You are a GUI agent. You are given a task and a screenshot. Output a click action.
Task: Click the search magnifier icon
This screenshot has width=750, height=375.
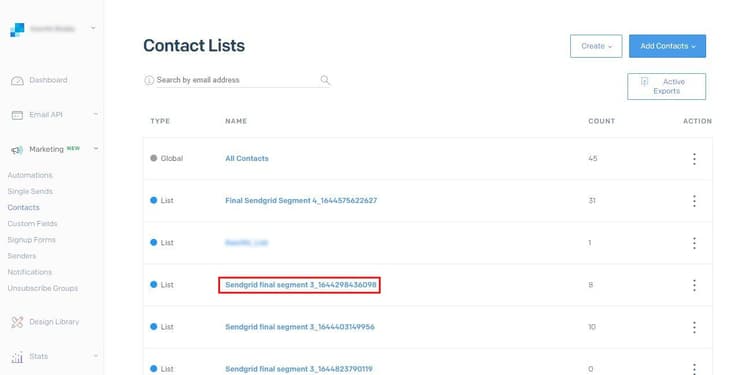click(325, 80)
